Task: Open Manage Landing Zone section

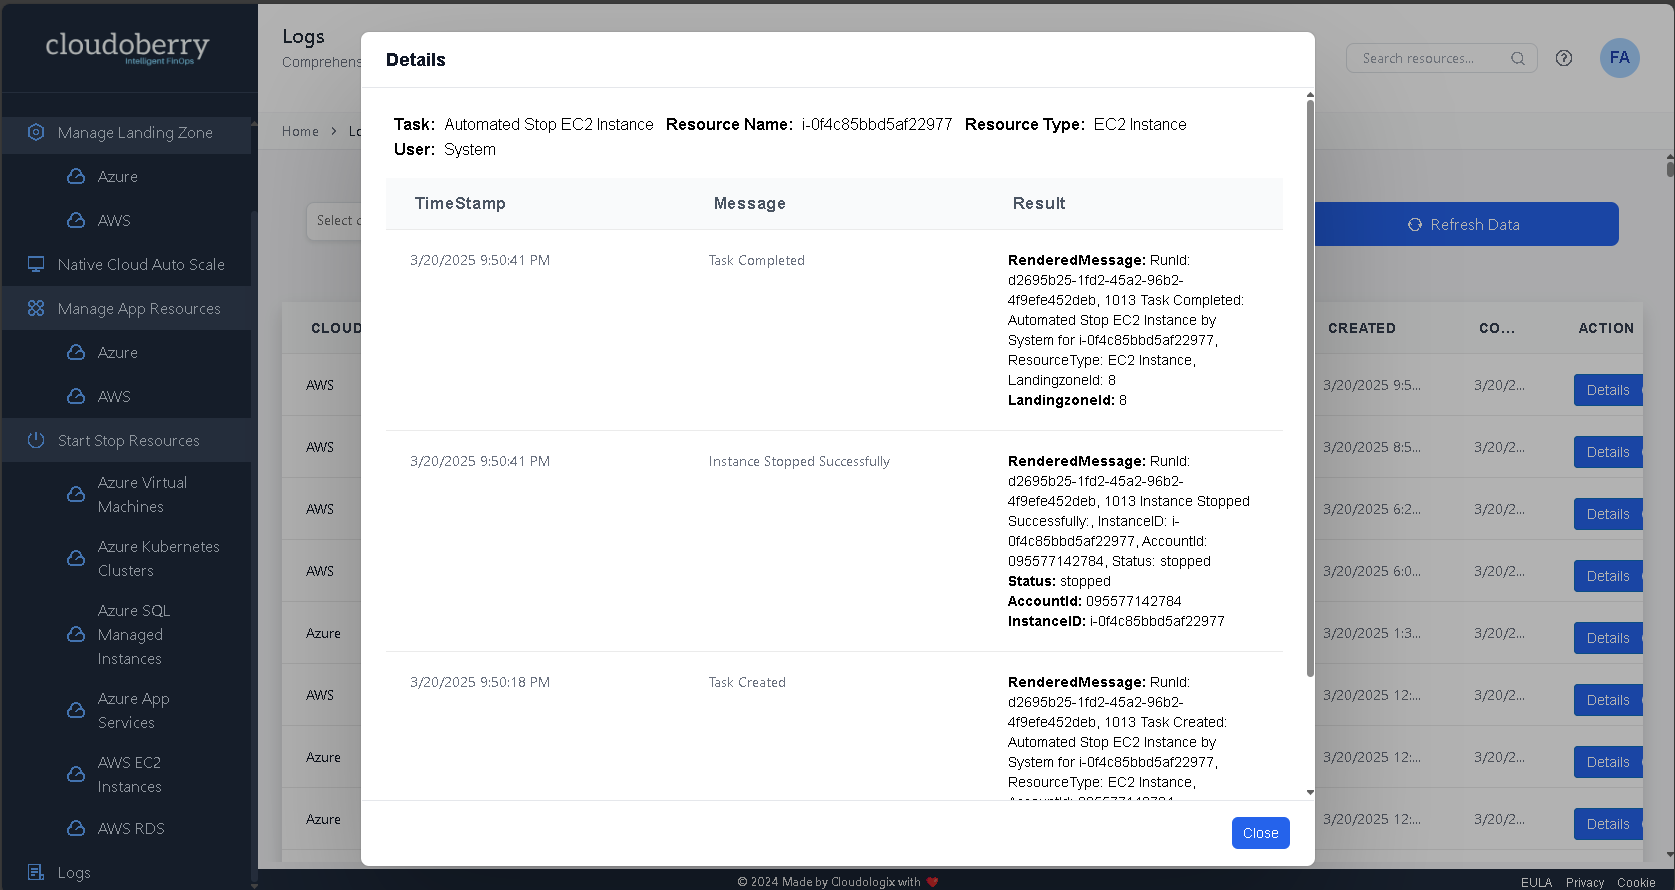Action: (x=127, y=133)
